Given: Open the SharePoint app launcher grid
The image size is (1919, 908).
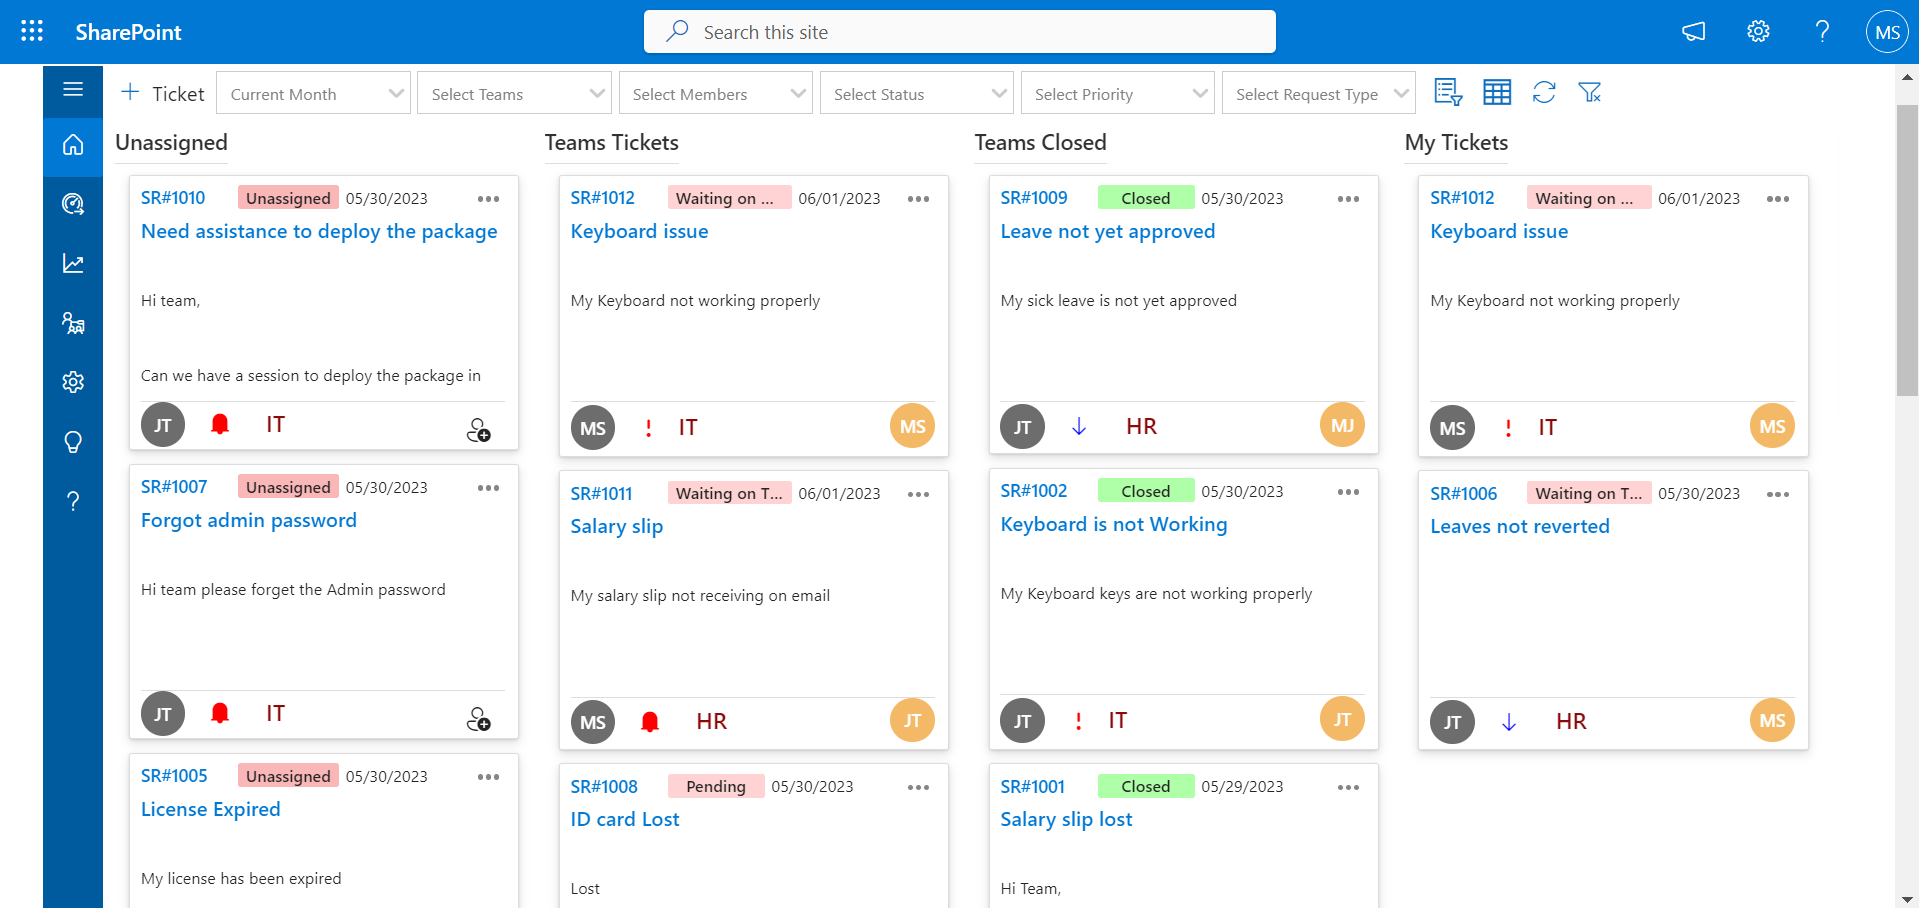Looking at the screenshot, I should point(32,31).
